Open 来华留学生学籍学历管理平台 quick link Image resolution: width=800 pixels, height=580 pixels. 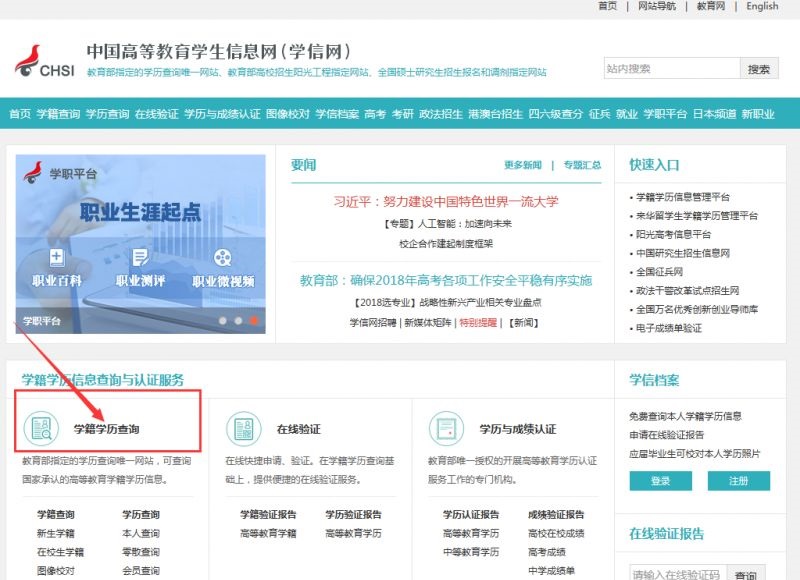point(697,216)
